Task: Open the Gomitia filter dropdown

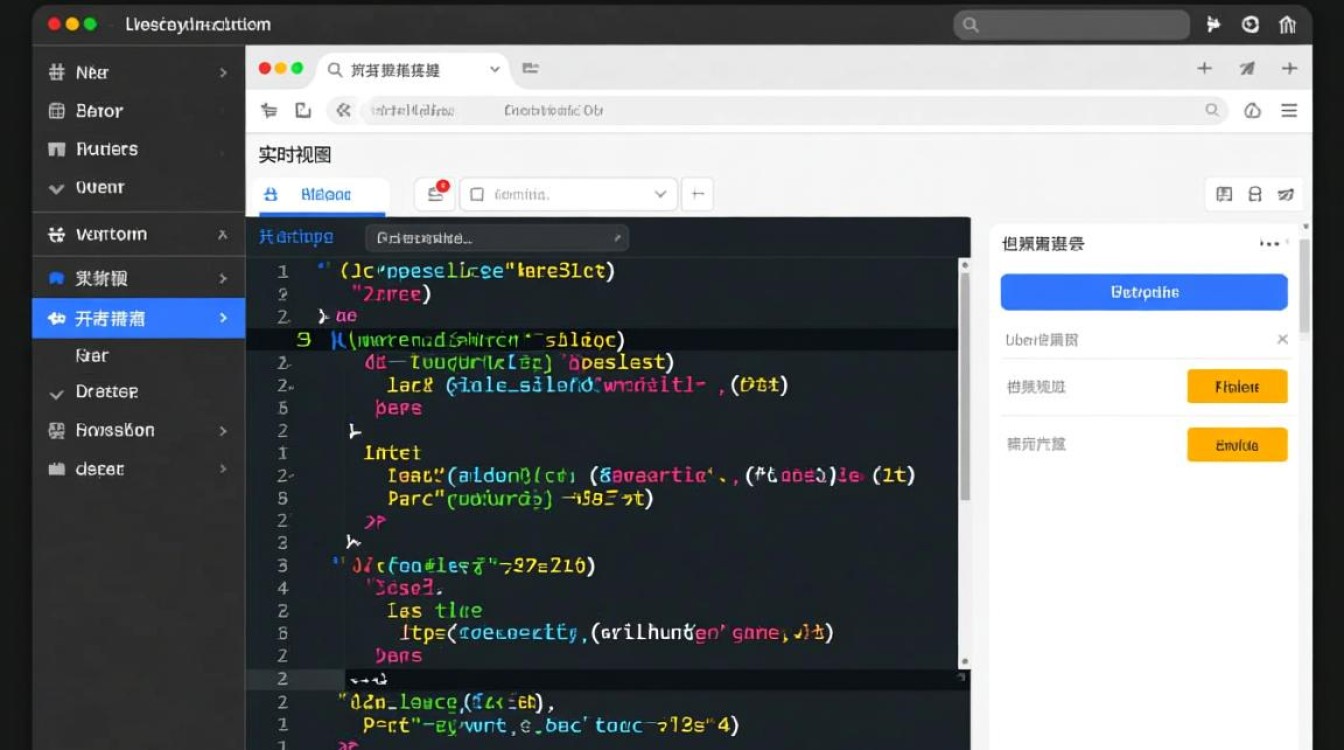Action: click(x=567, y=194)
